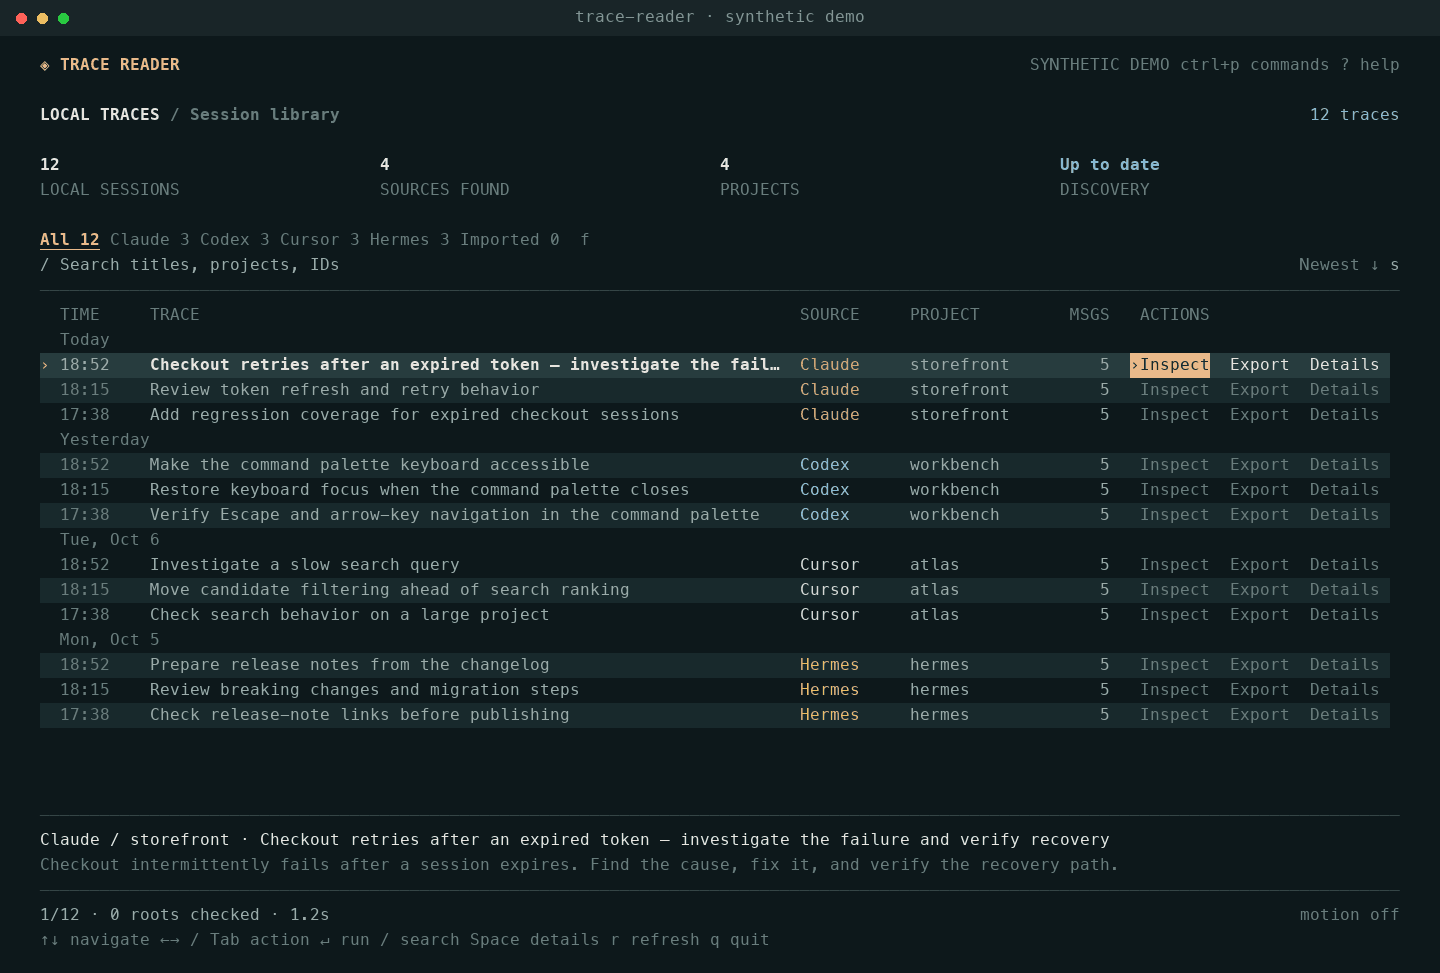Filter traces by Codex 3 tab
1440x973 pixels.
[x=235, y=240]
